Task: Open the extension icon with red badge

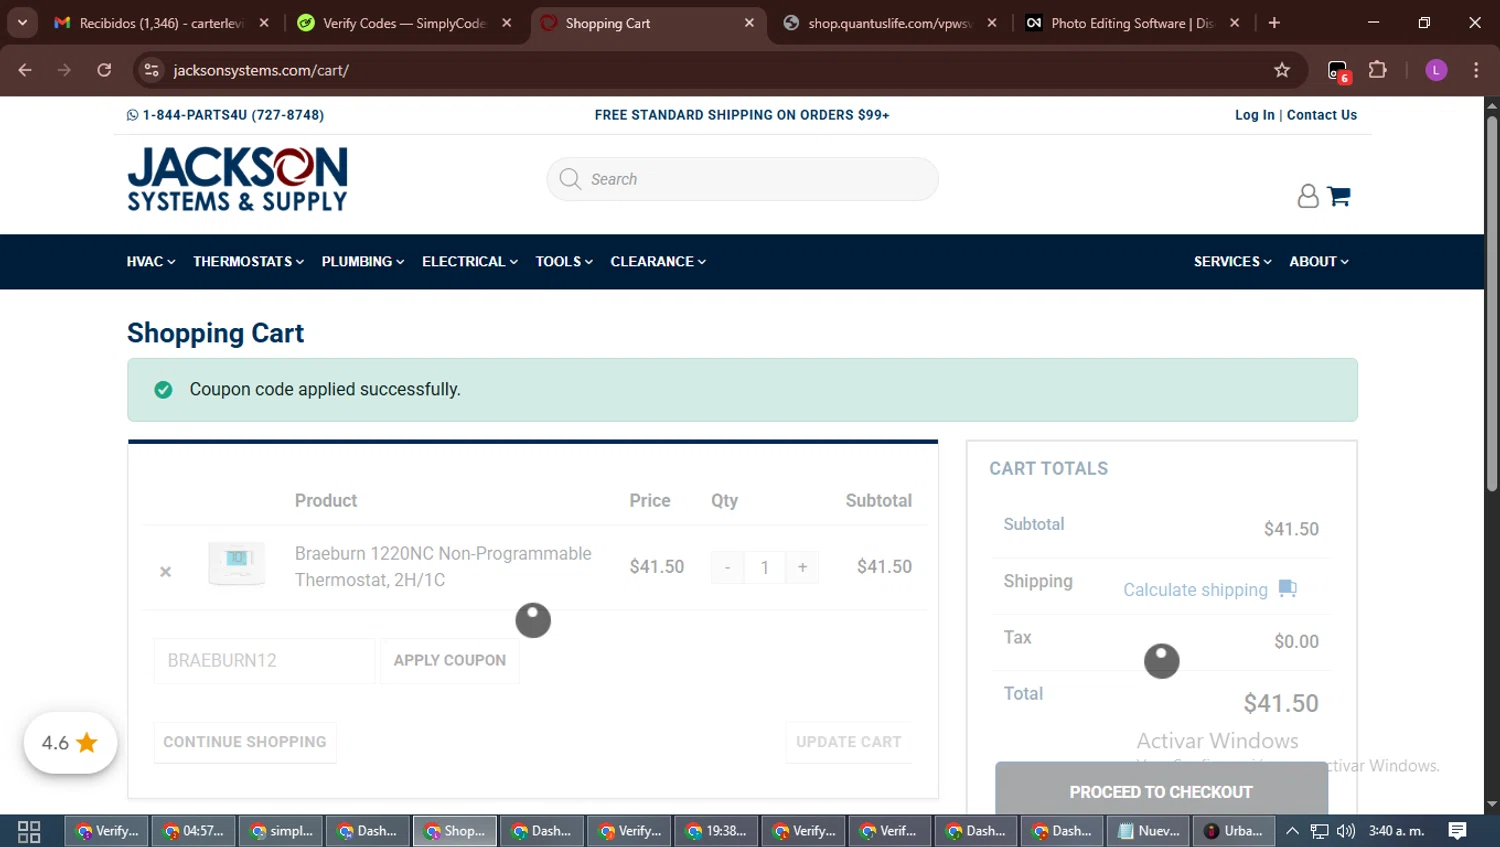Action: [1338, 71]
